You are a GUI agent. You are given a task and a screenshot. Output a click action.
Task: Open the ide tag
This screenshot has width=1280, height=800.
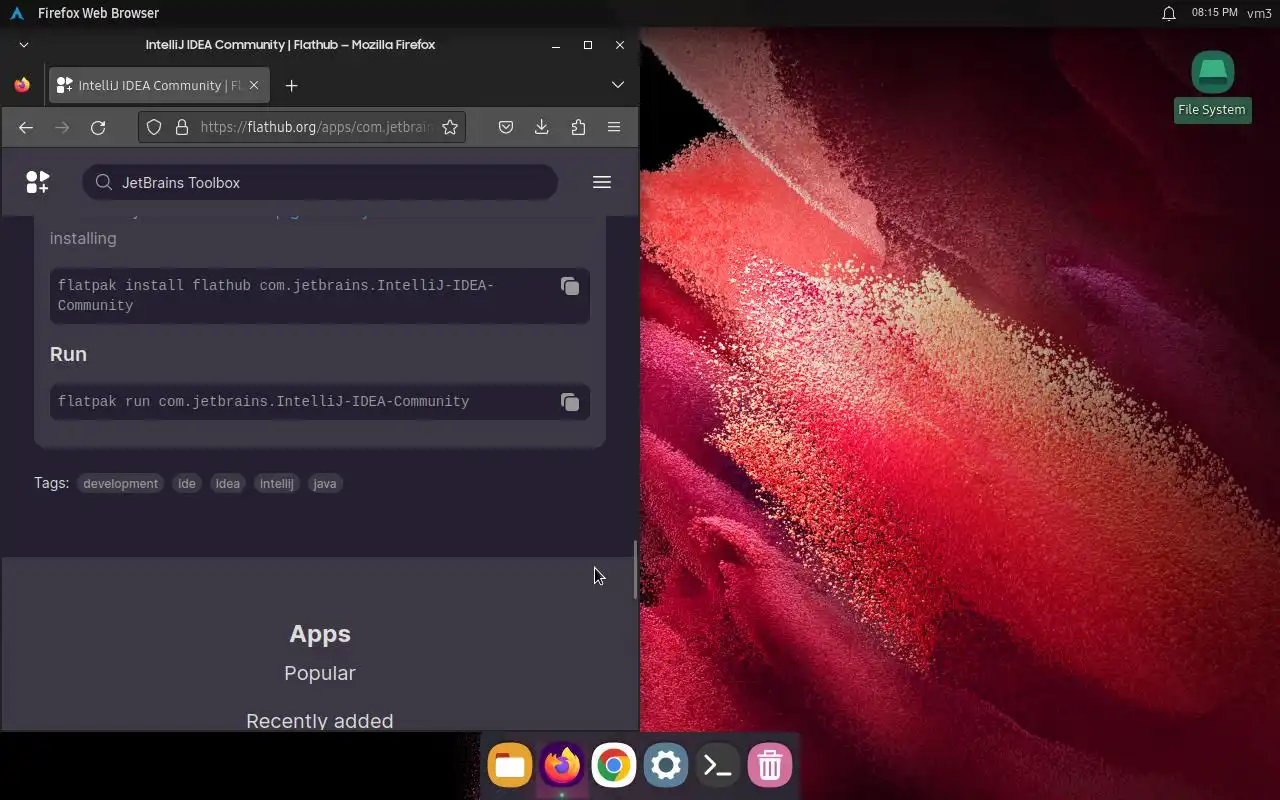coord(187,483)
